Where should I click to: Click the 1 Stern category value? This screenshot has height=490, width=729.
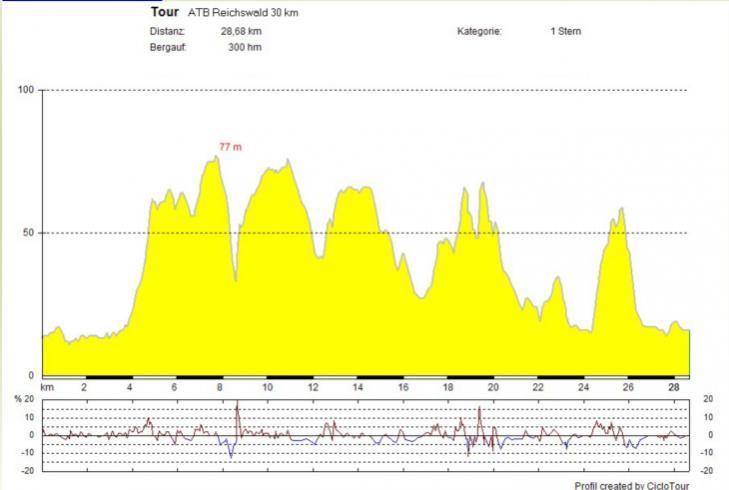tap(565, 31)
